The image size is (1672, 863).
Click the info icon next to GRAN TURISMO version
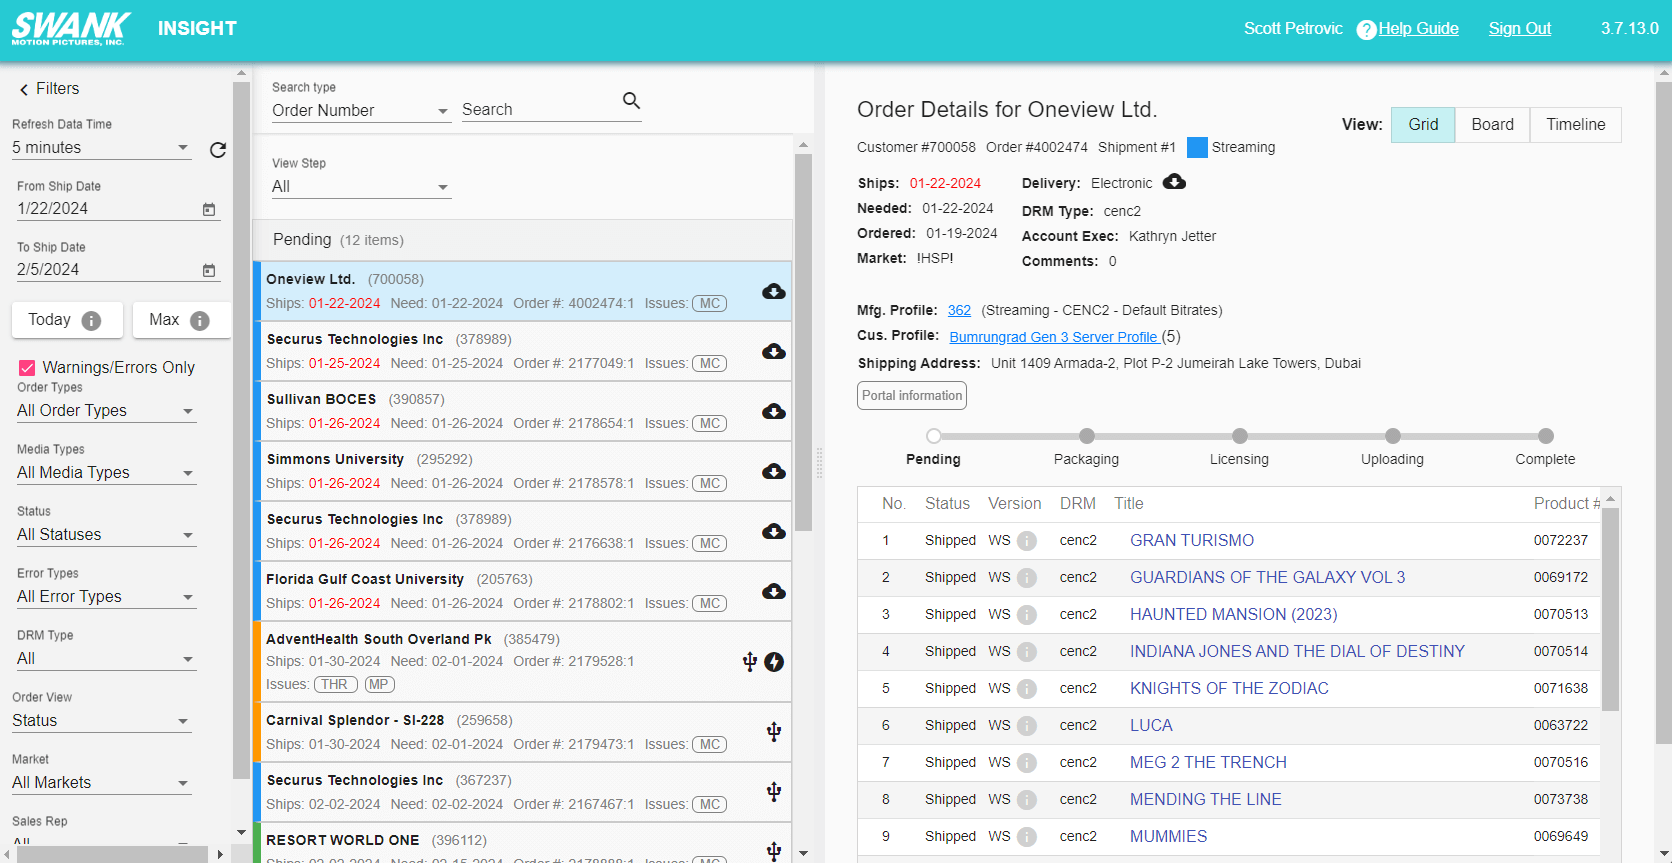[1027, 541]
